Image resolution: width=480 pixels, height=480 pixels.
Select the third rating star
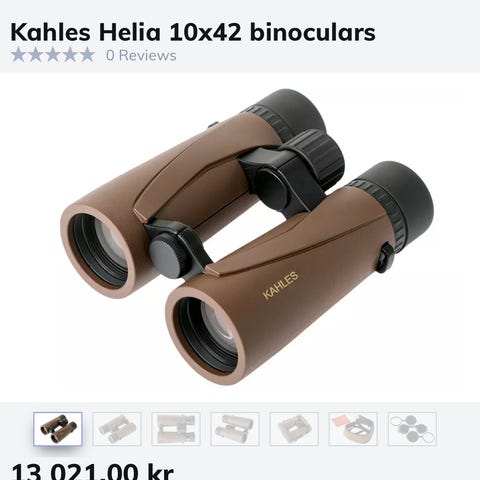pos(53,55)
